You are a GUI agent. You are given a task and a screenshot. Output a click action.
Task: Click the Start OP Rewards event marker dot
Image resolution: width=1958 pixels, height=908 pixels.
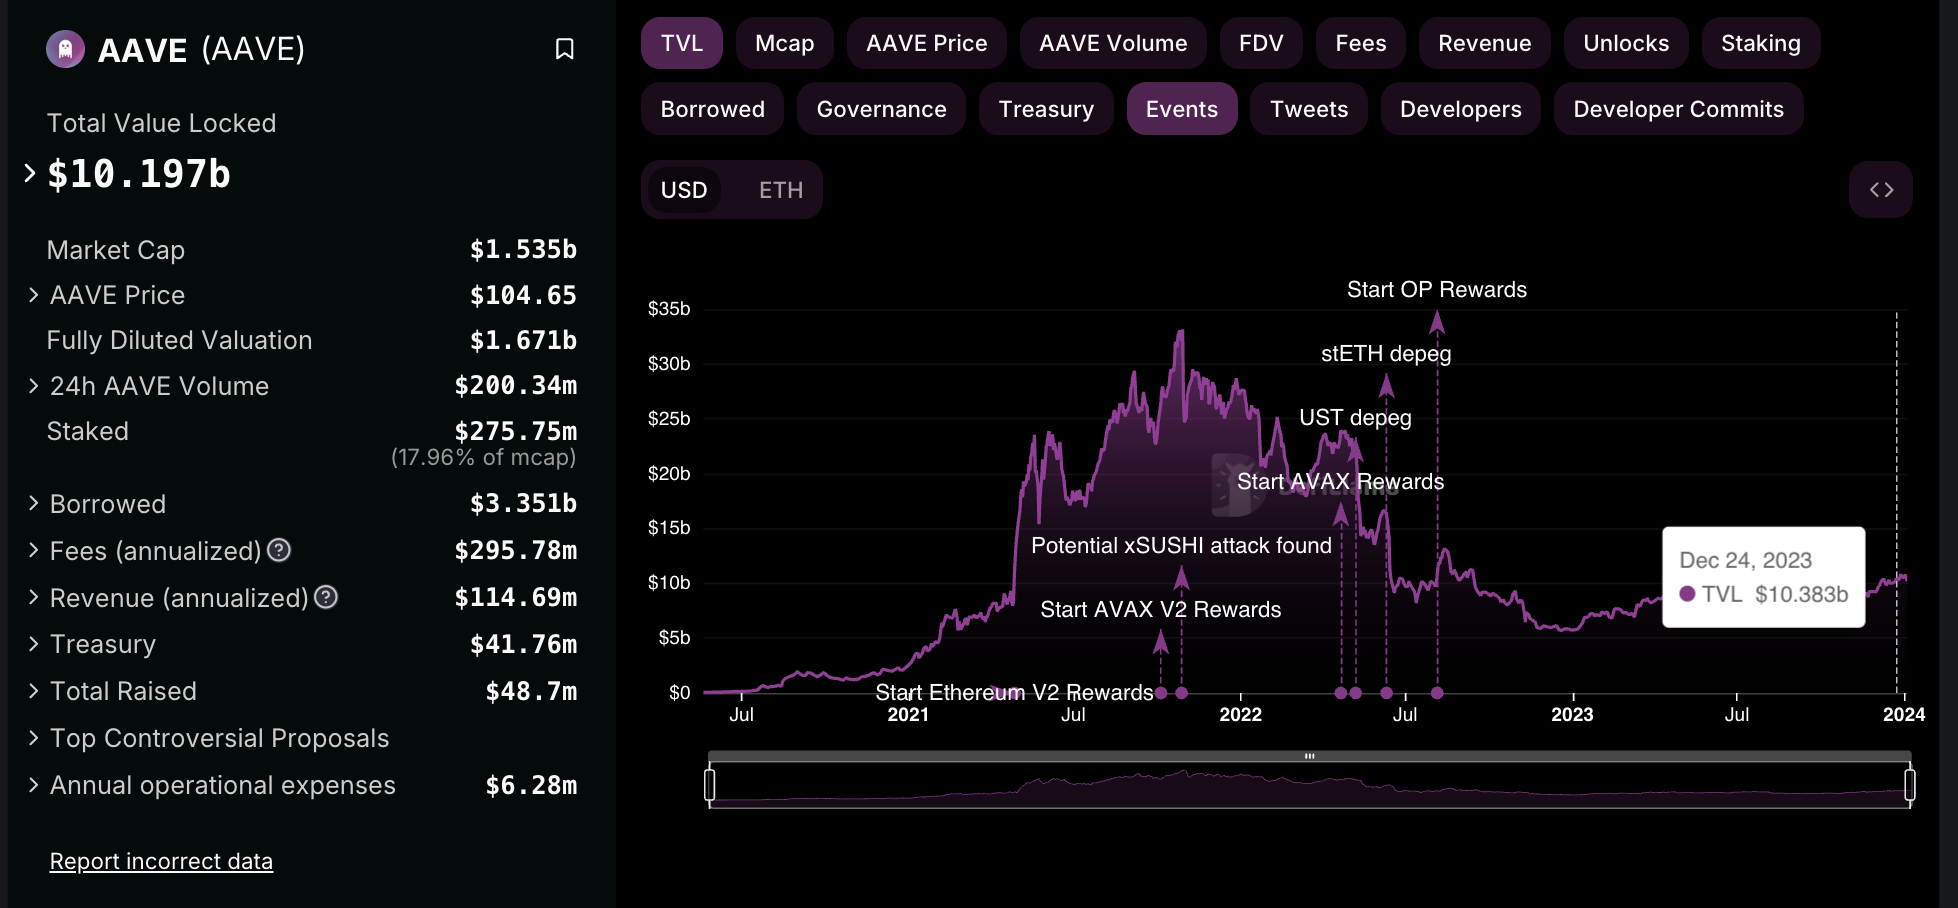[1437, 693]
